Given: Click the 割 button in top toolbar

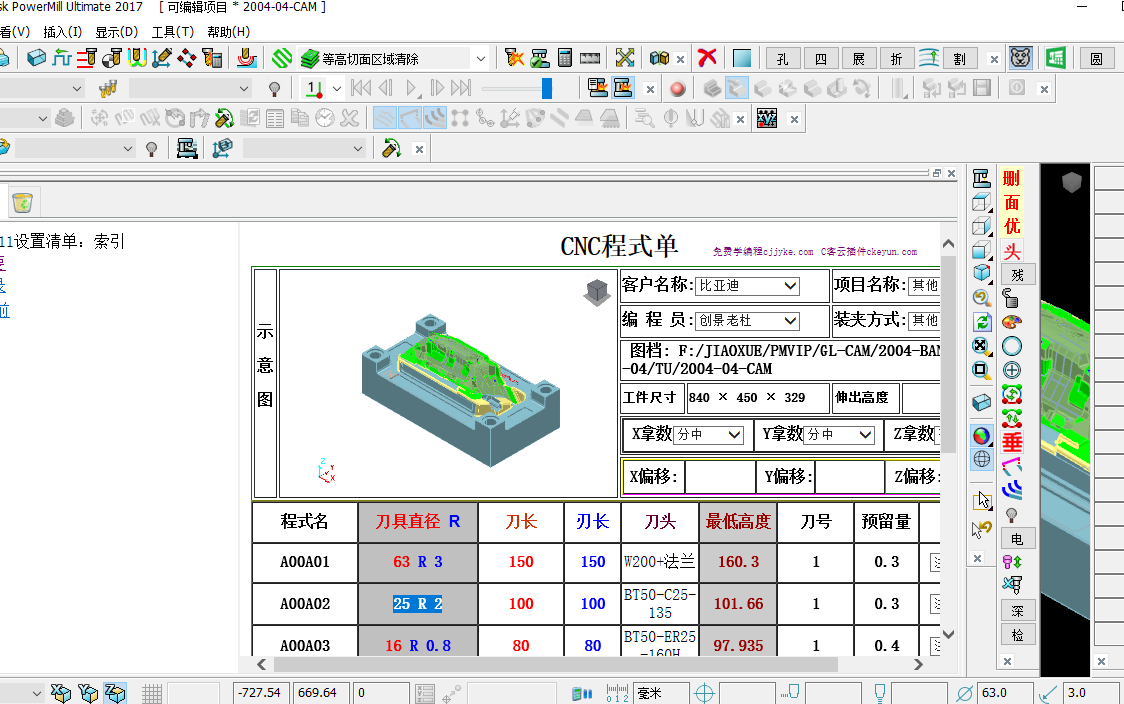Looking at the screenshot, I should (960, 59).
